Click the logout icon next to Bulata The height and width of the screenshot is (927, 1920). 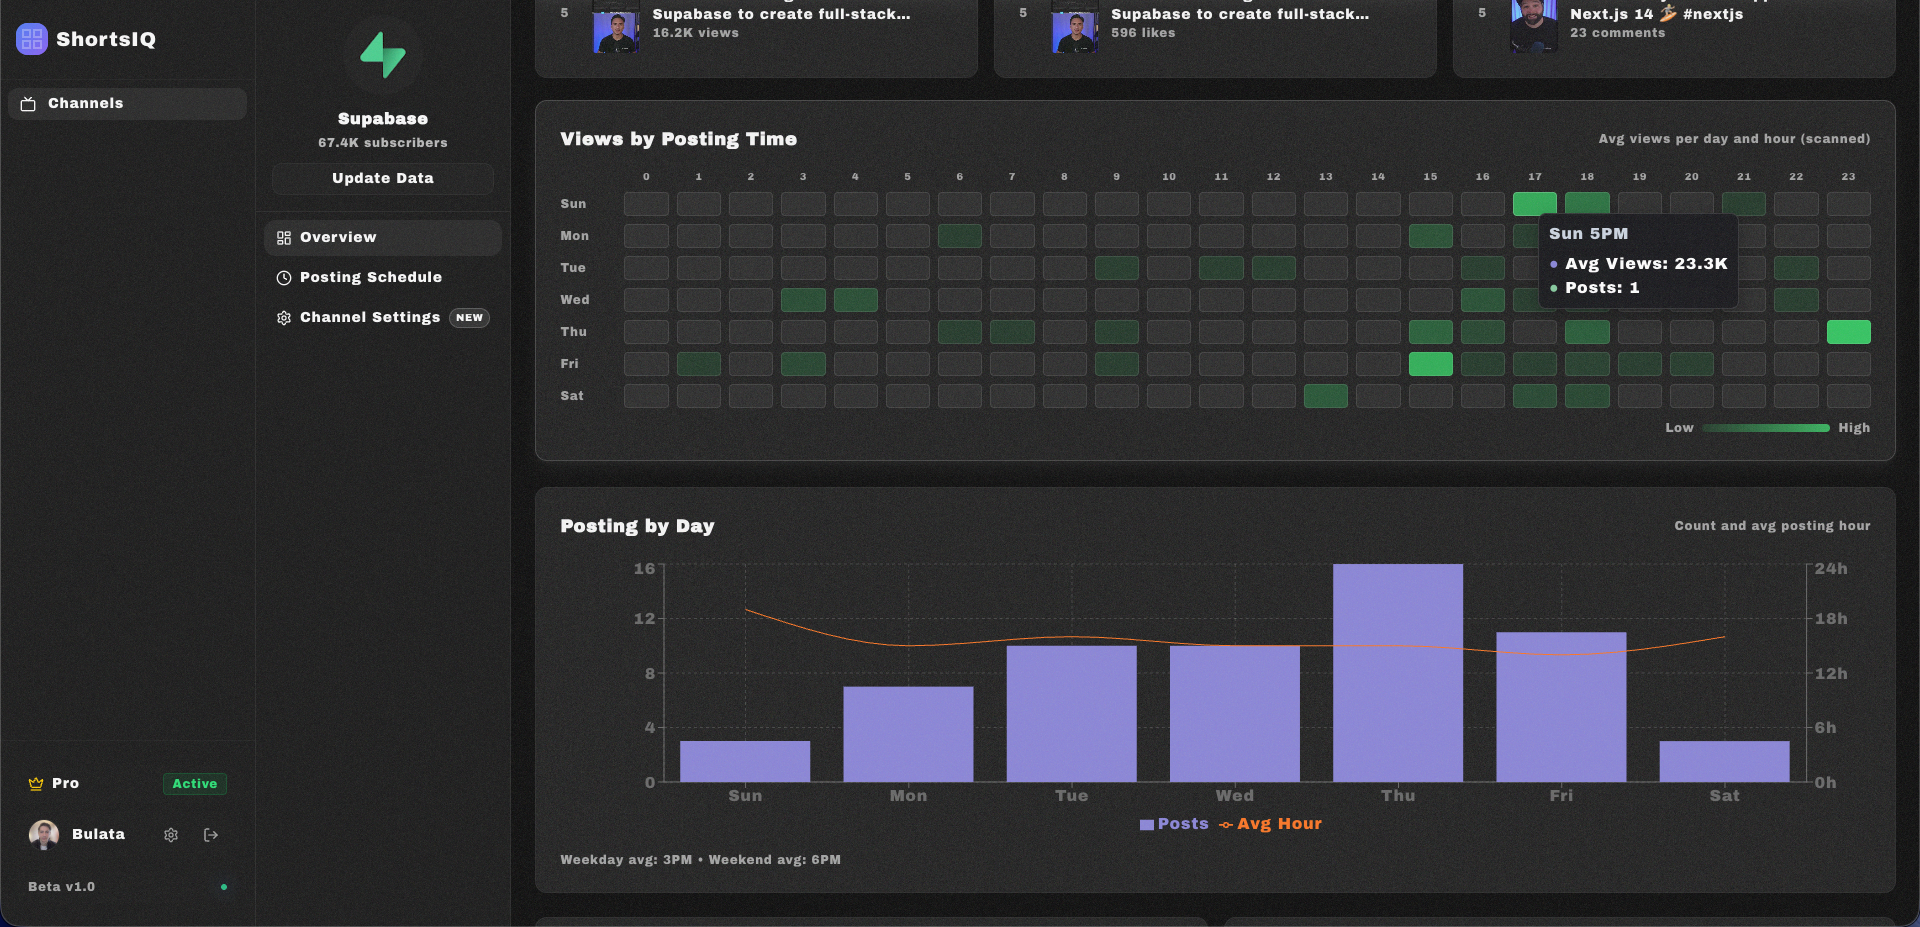(x=211, y=835)
